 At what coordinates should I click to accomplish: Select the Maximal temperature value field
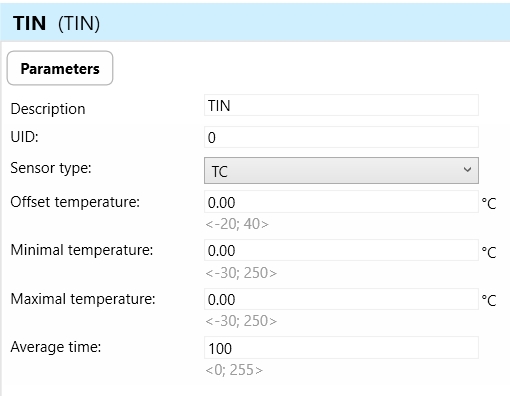click(341, 299)
